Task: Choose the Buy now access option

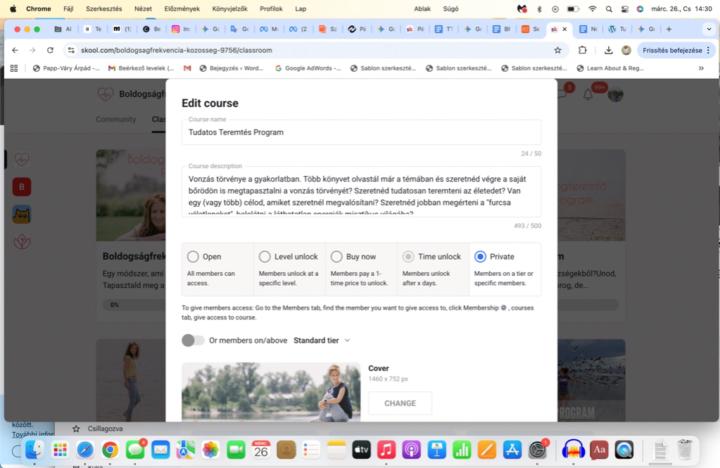Action: click(336, 256)
